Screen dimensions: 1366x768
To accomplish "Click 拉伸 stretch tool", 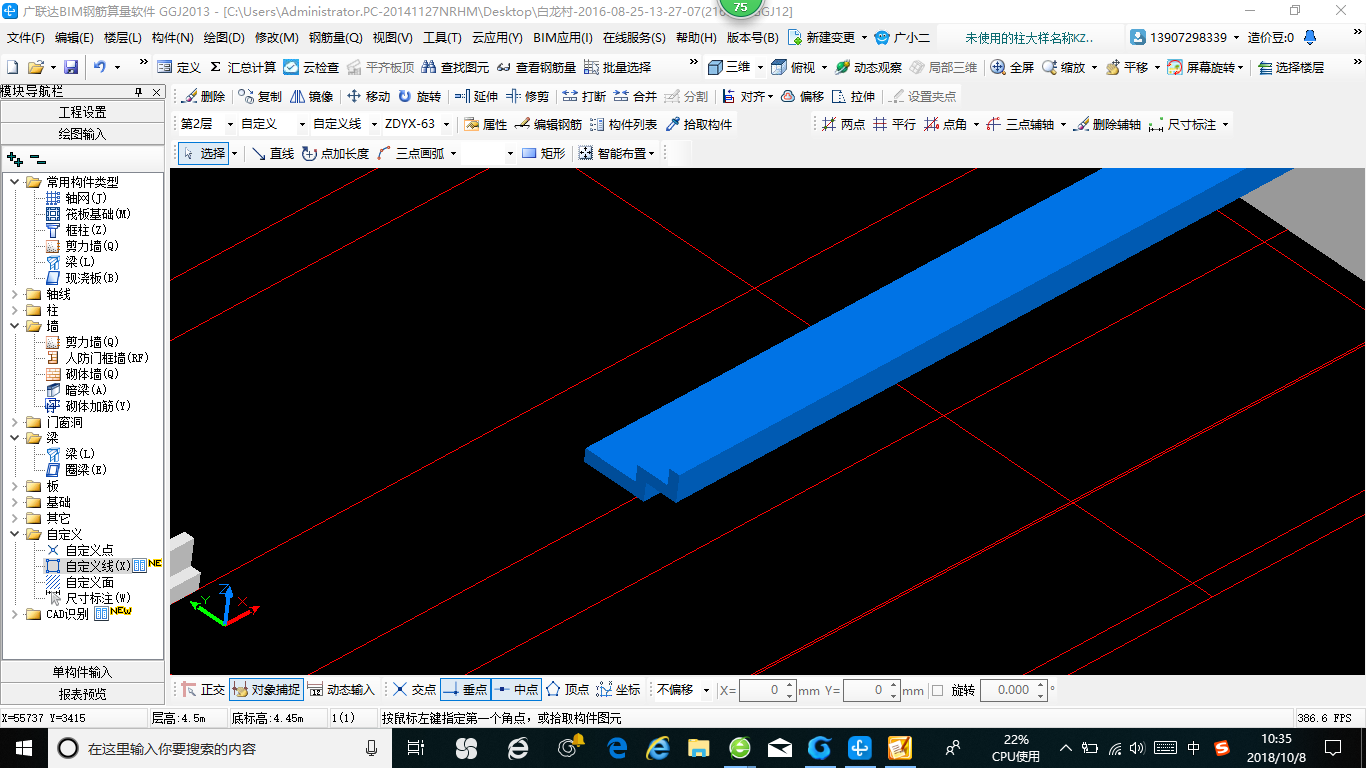I will pos(853,96).
